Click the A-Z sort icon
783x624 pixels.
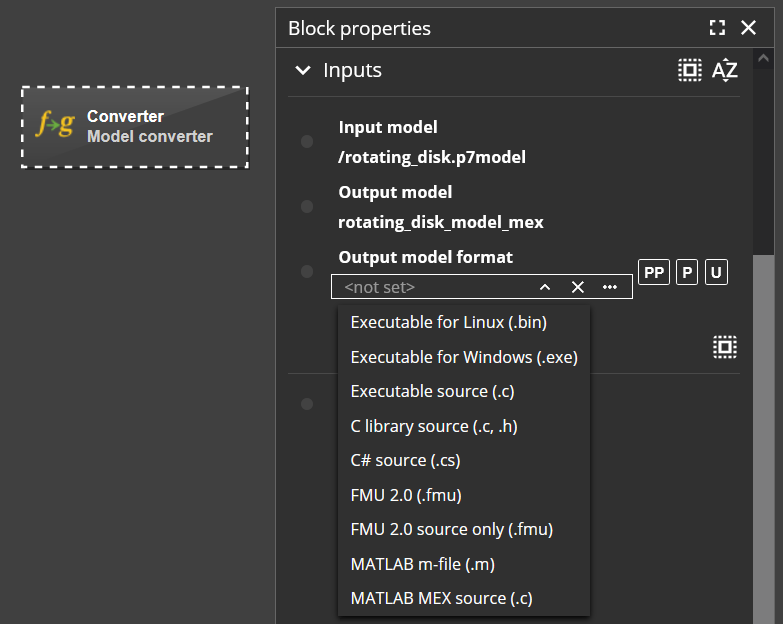click(x=725, y=70)
